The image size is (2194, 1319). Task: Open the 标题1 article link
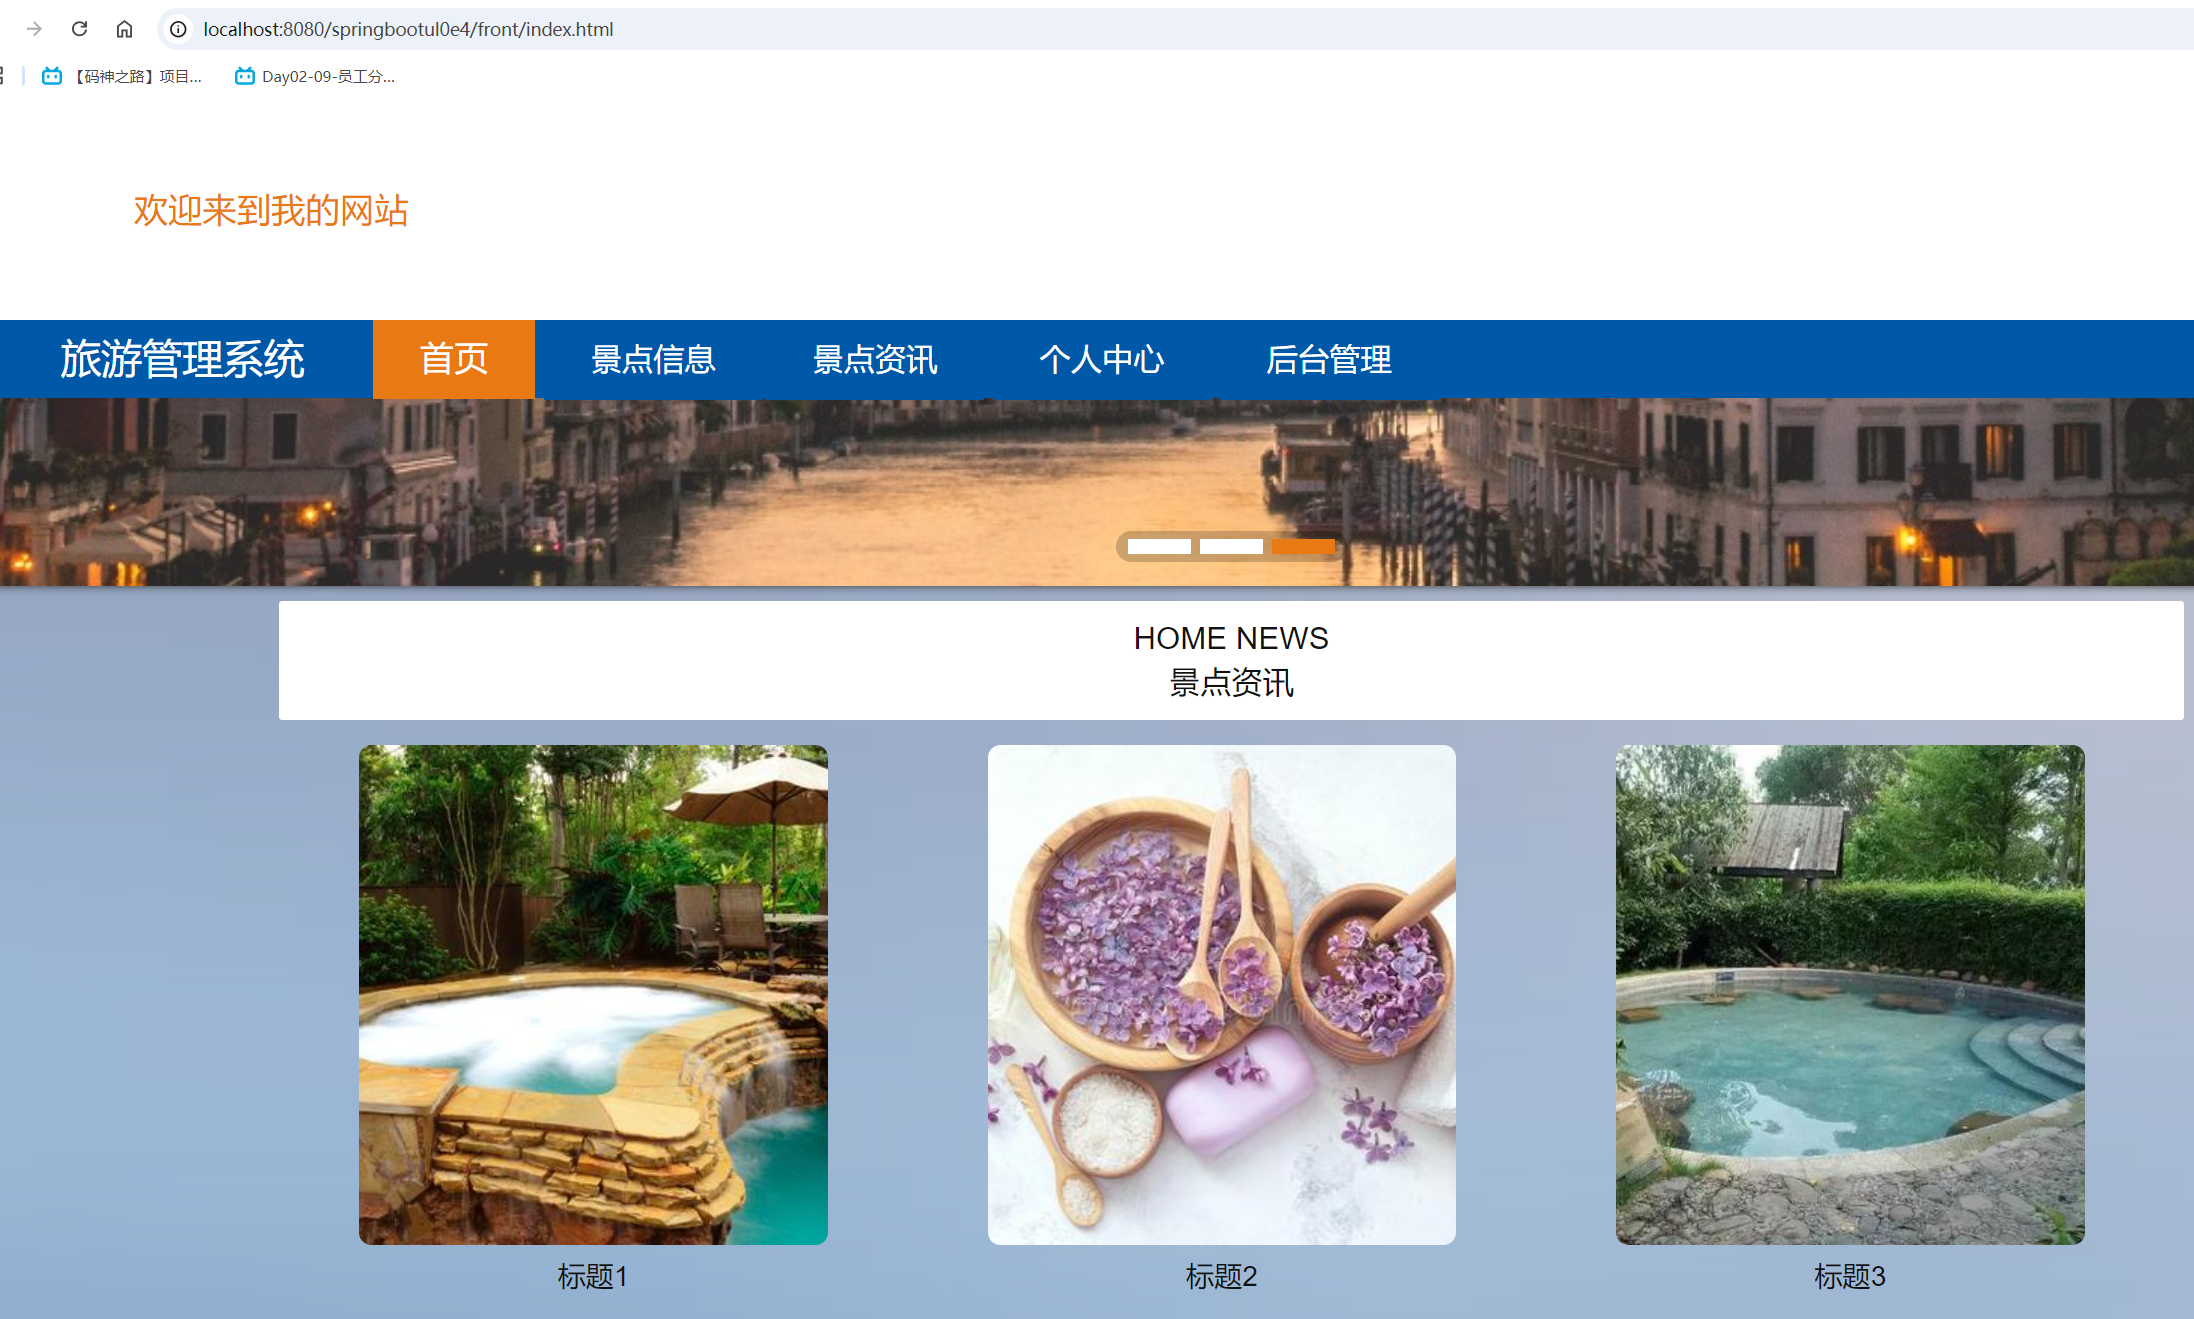coord(592,1277)
